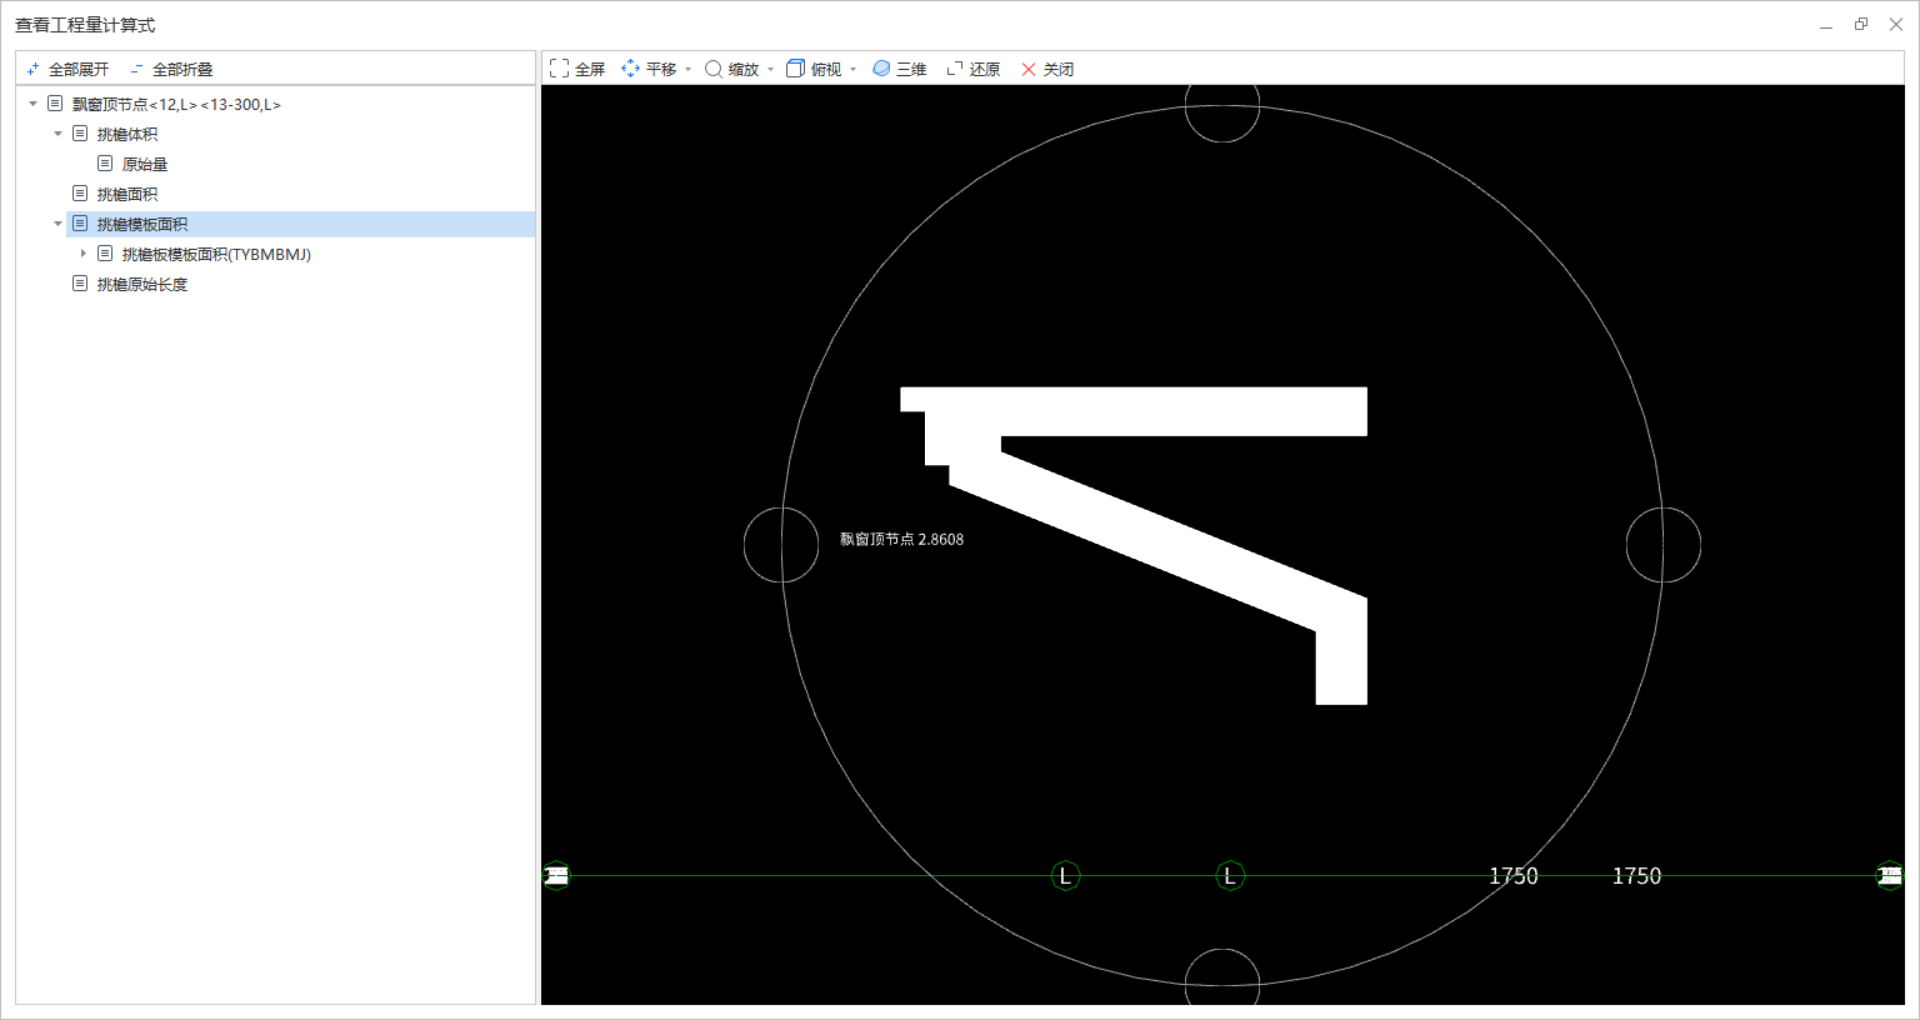Click the document icon beside 原始量
1920x1020 pixels.
pos(105,163)
